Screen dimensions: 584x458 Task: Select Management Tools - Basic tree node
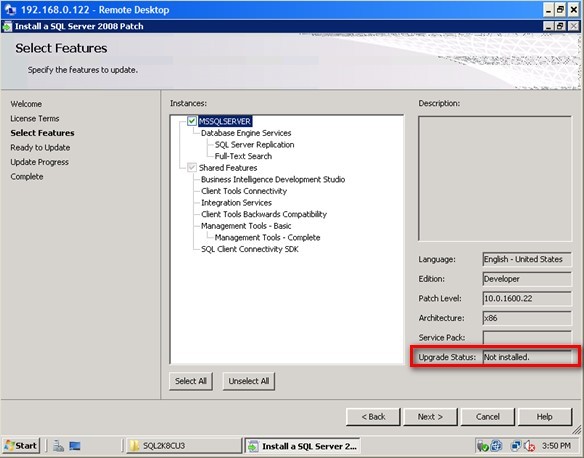[246, 226]
